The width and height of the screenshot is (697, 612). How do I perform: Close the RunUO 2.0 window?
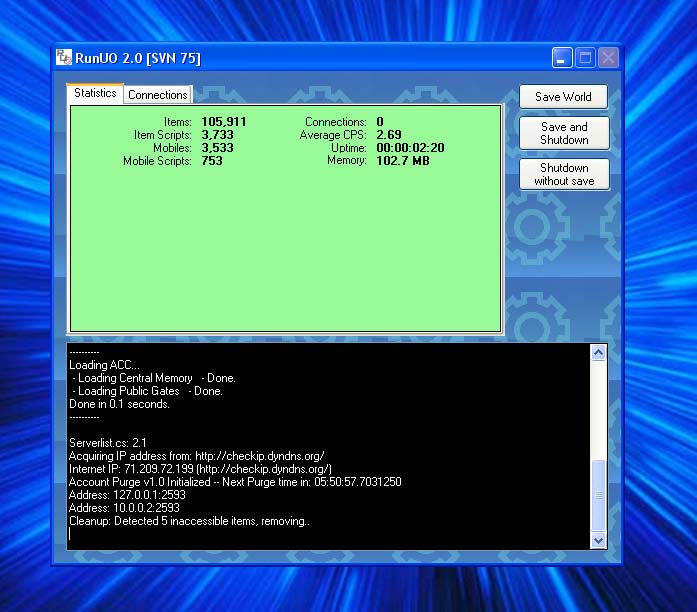point(608,58)
